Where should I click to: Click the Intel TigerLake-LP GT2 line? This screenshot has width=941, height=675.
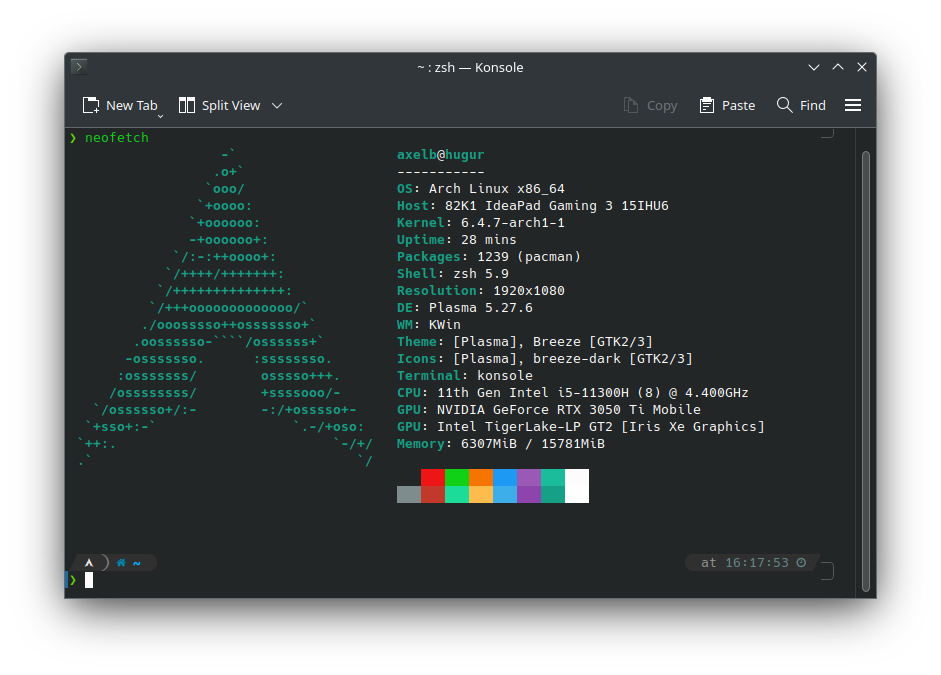(581, 427)
